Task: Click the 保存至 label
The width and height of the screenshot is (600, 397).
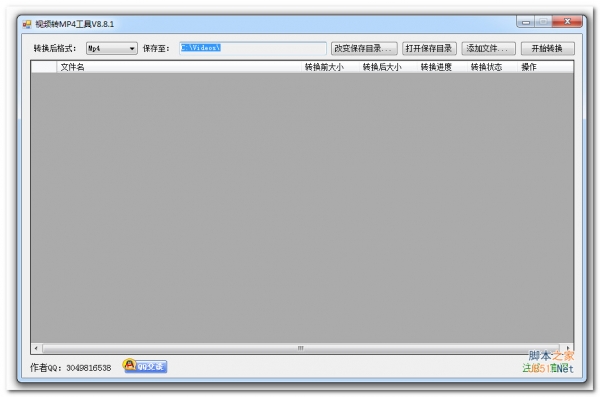Action: (156, 48)
